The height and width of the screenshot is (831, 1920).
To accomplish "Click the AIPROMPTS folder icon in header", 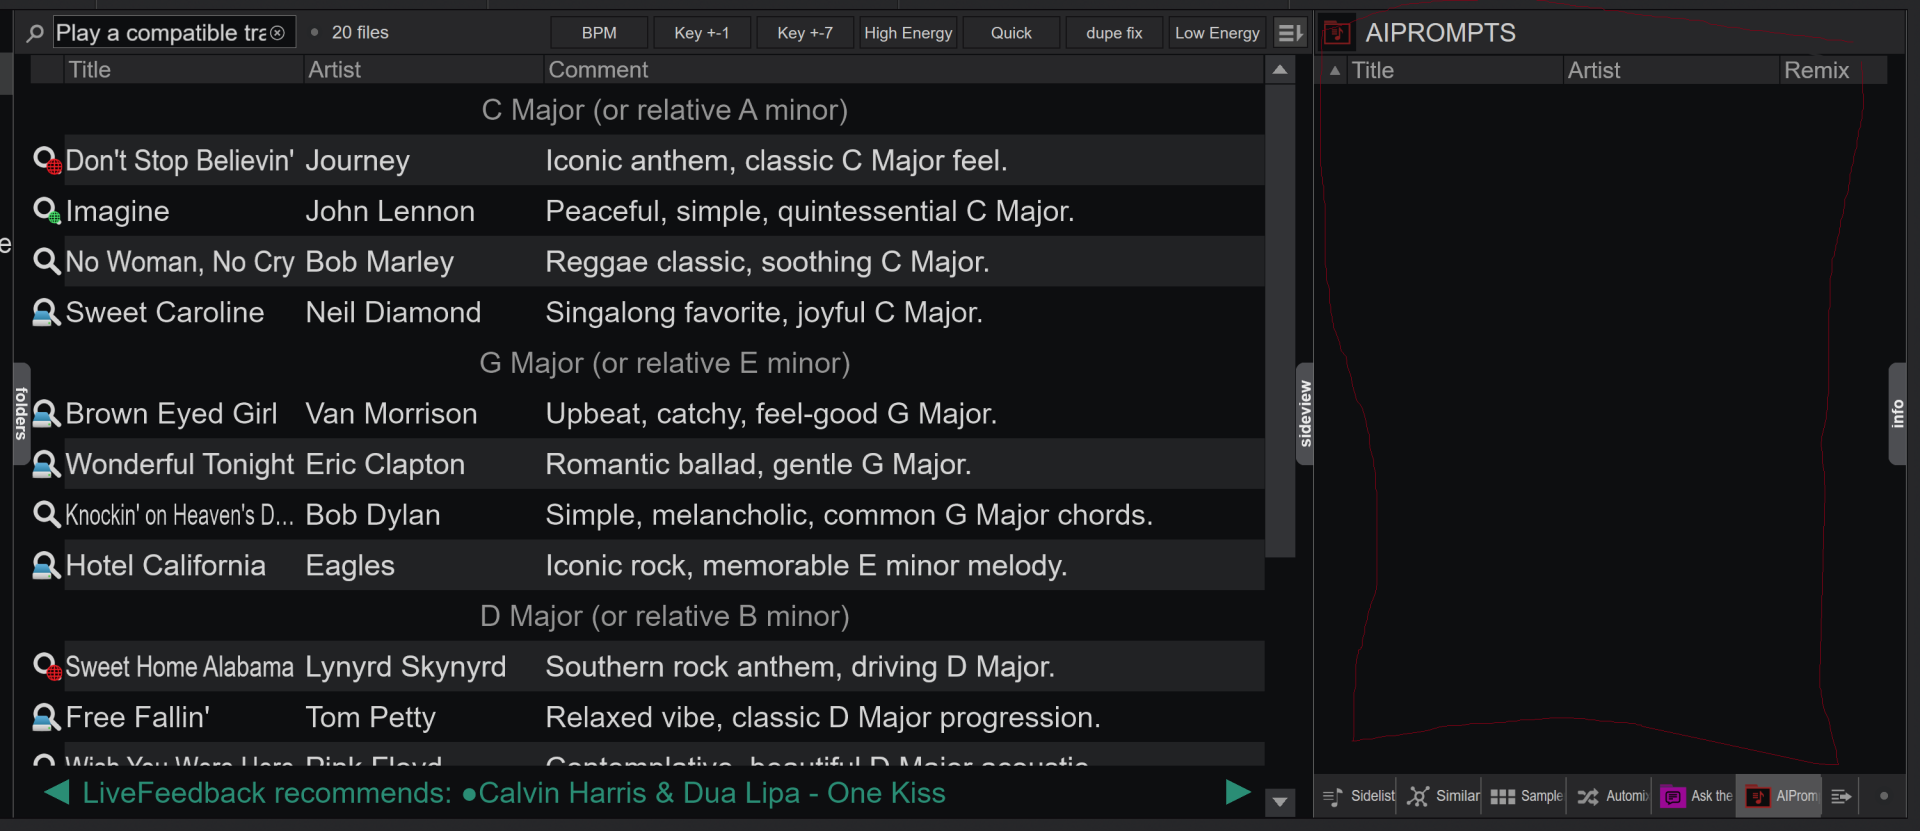I will (x=1336, y=33).
